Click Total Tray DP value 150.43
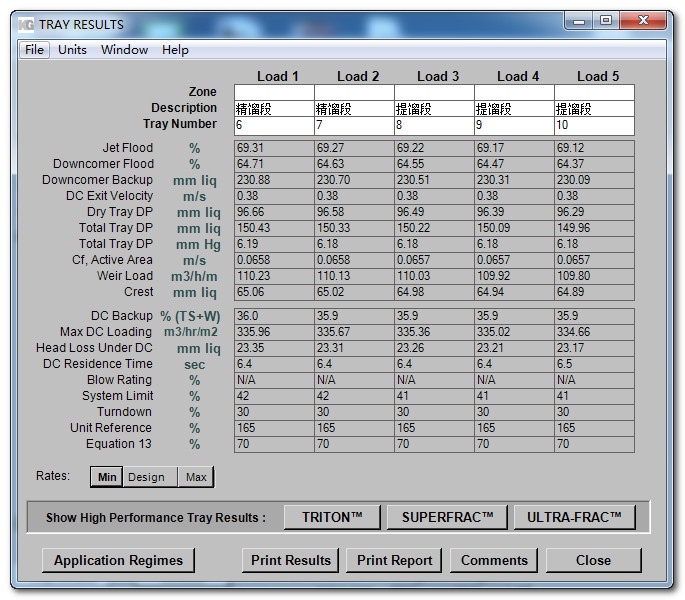Viewport: 685px width, 600px height. pyautogui.click(x=274, y=228)
